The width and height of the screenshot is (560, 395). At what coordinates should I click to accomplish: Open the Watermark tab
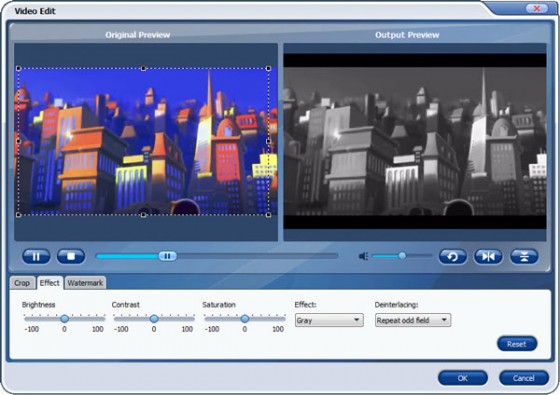coord(85,283)
